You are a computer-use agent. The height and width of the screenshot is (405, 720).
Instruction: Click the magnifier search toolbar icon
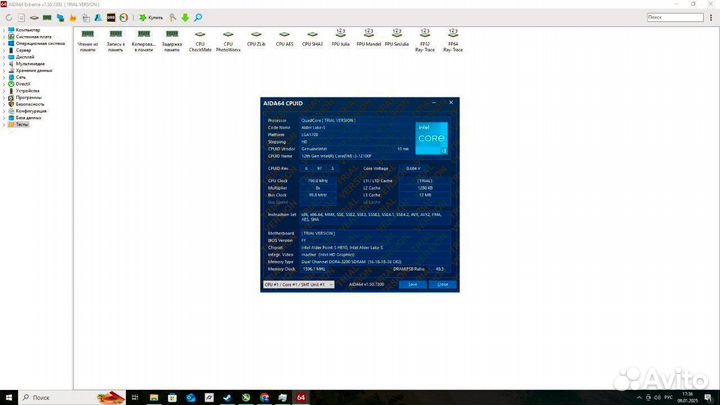click(x=198, y=17)
